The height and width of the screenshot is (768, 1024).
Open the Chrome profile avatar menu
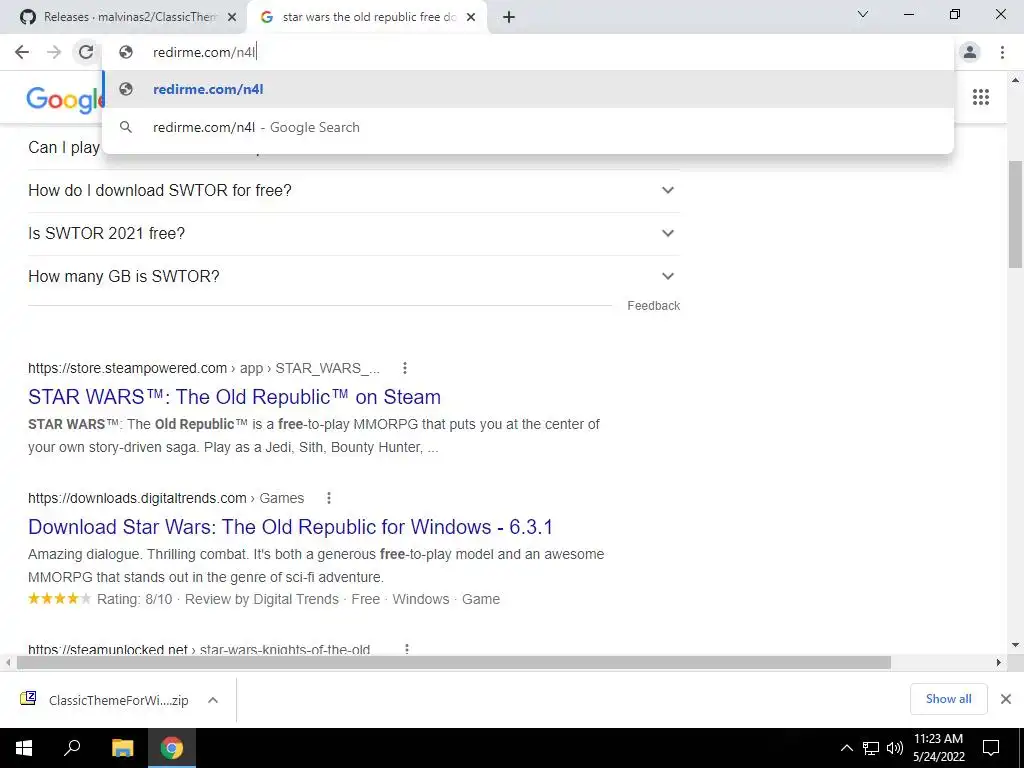[x=970, y=52]
